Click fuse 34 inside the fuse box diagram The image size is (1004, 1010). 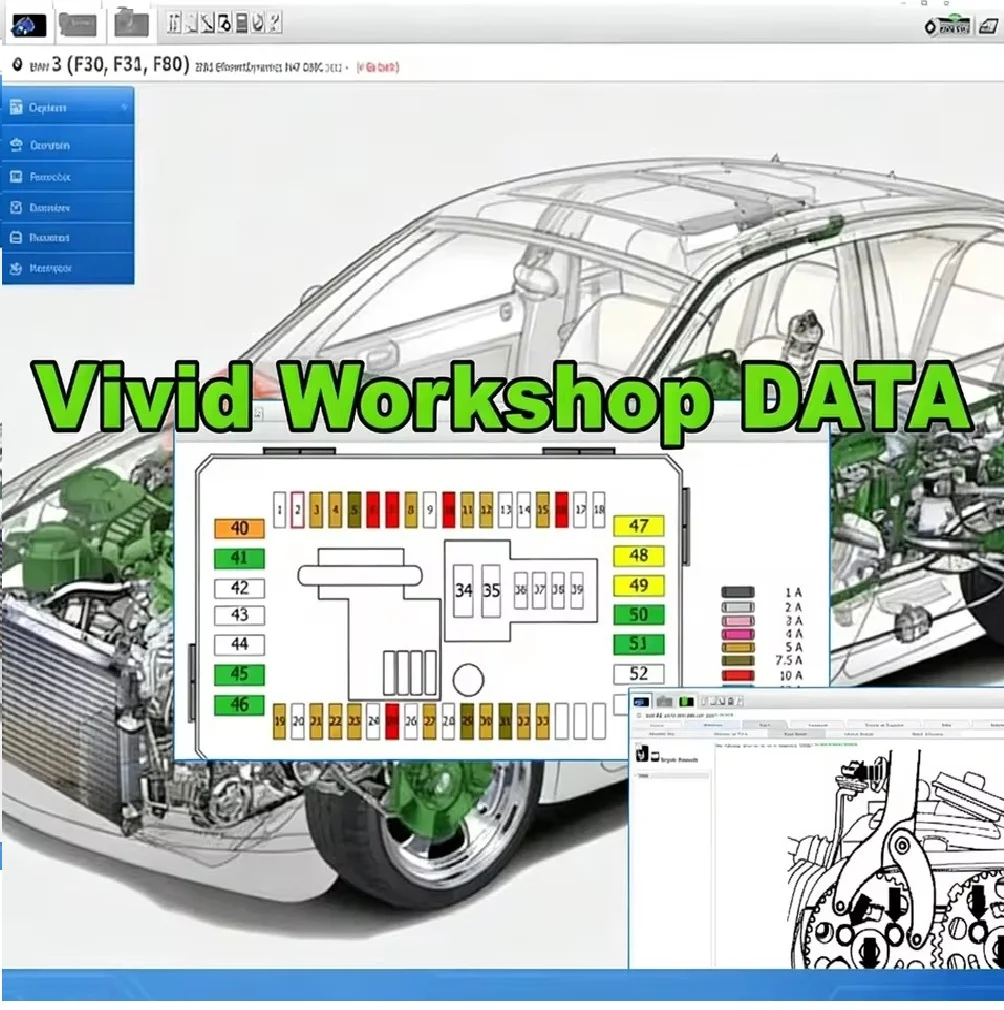click(461, 589)
